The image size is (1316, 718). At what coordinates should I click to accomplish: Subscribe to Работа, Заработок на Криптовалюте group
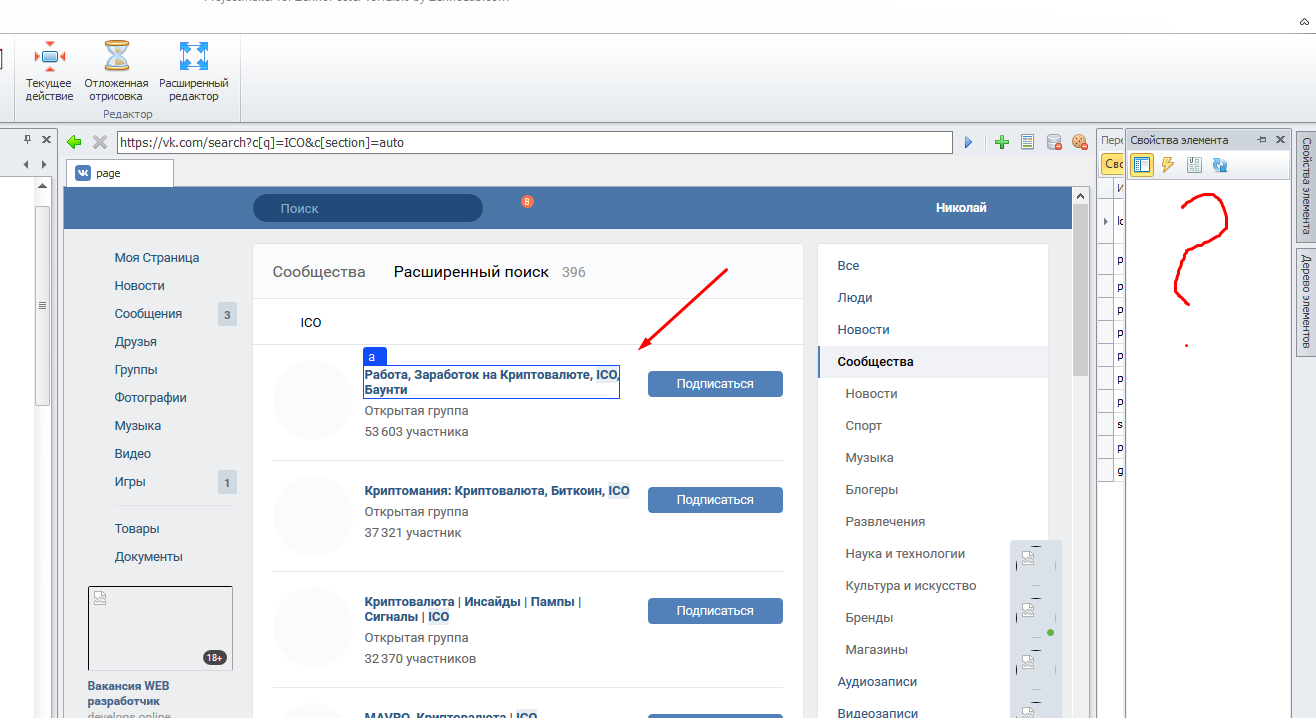point(715,383)
